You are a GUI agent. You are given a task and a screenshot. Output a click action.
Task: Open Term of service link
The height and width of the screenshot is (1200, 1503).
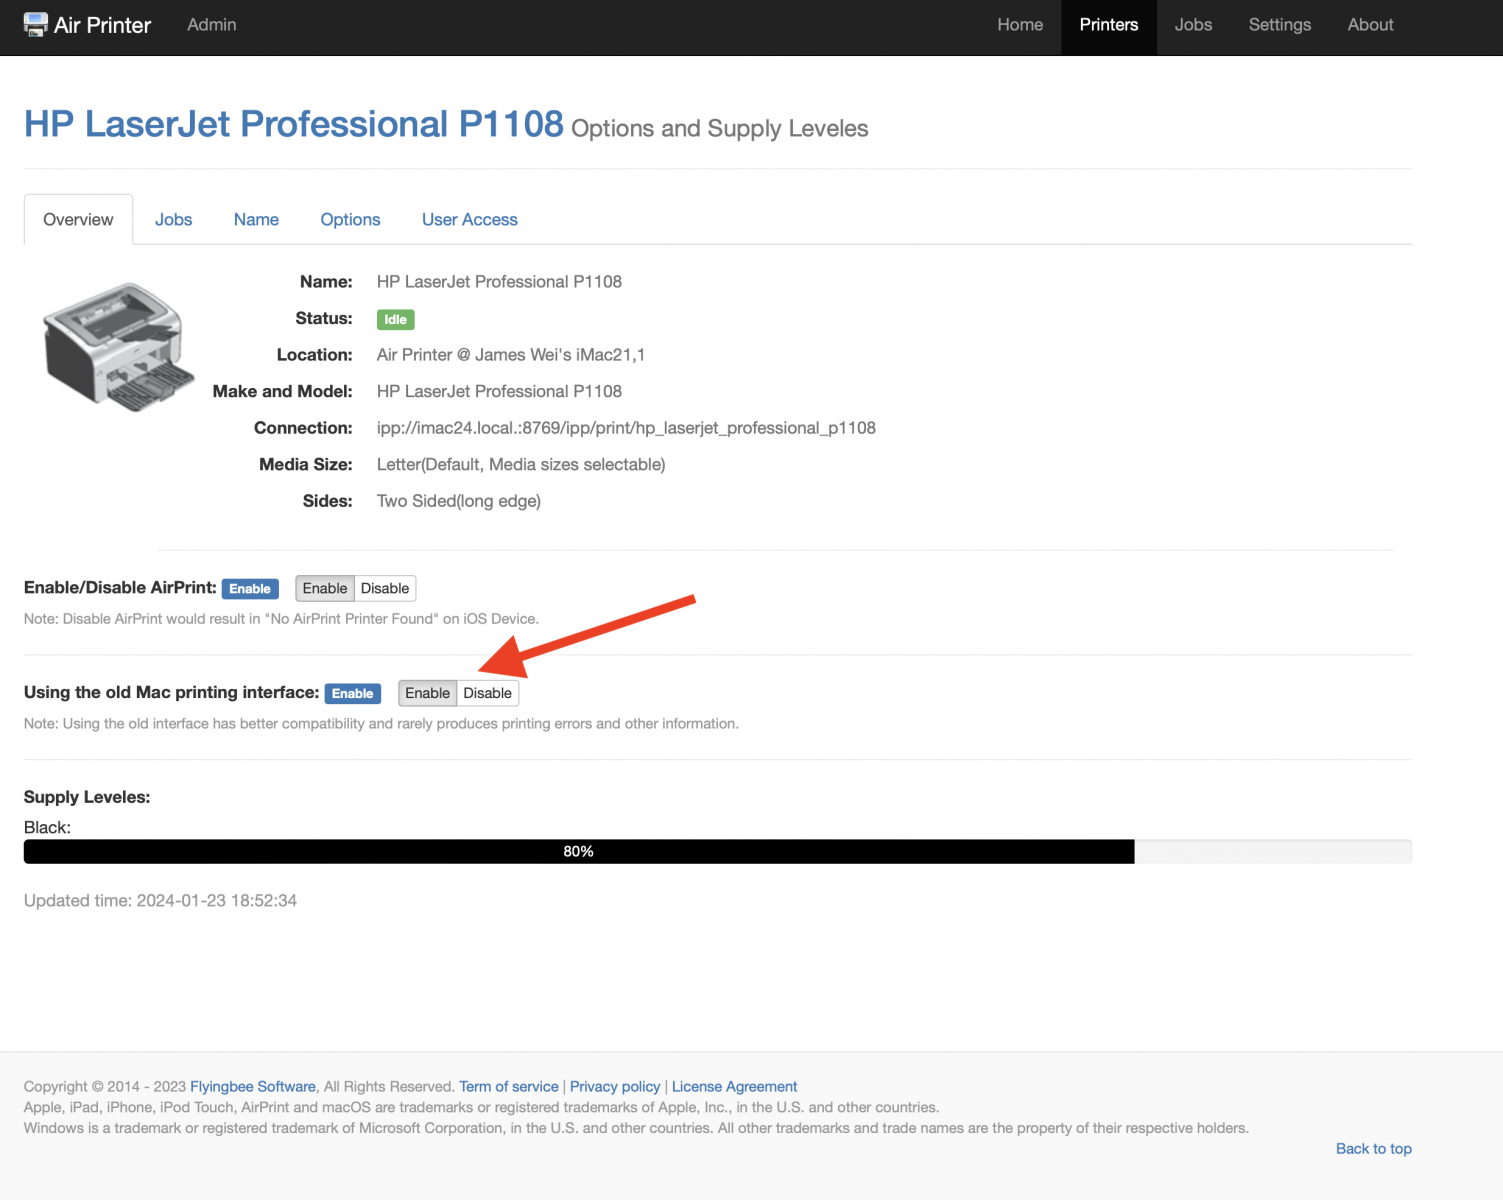click(x=509, y=1086)
